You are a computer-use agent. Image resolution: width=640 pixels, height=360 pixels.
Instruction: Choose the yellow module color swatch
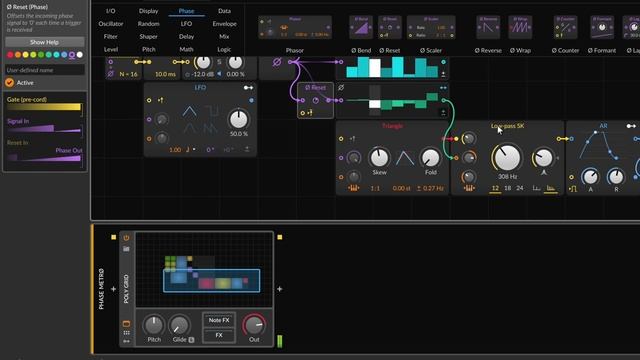click(26, 55)
